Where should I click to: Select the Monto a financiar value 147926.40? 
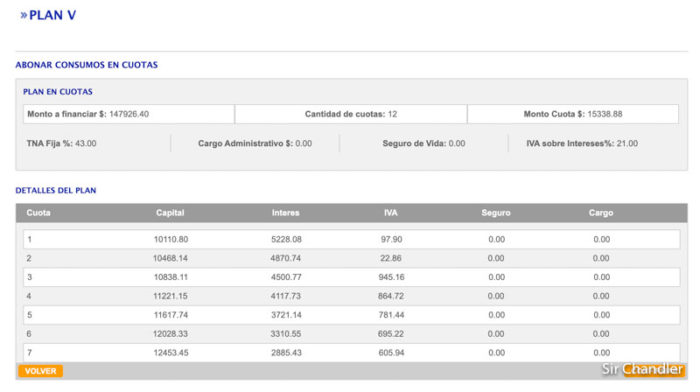[129, 114]
